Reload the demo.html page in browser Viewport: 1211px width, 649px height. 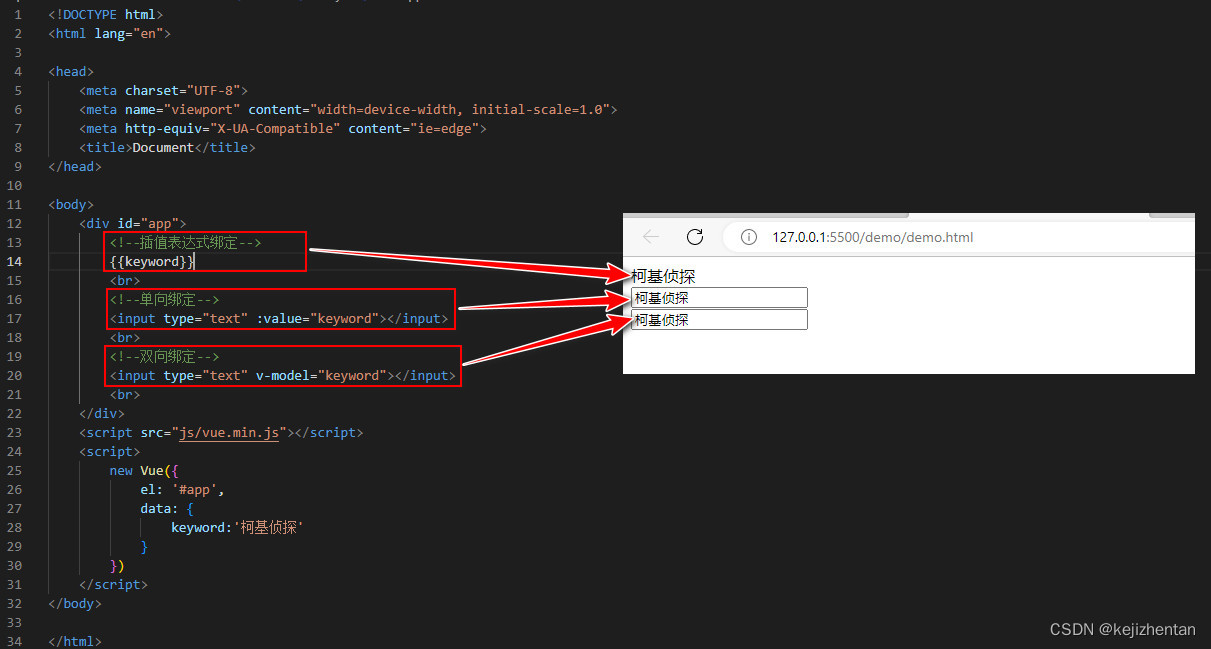pos(695,237)
